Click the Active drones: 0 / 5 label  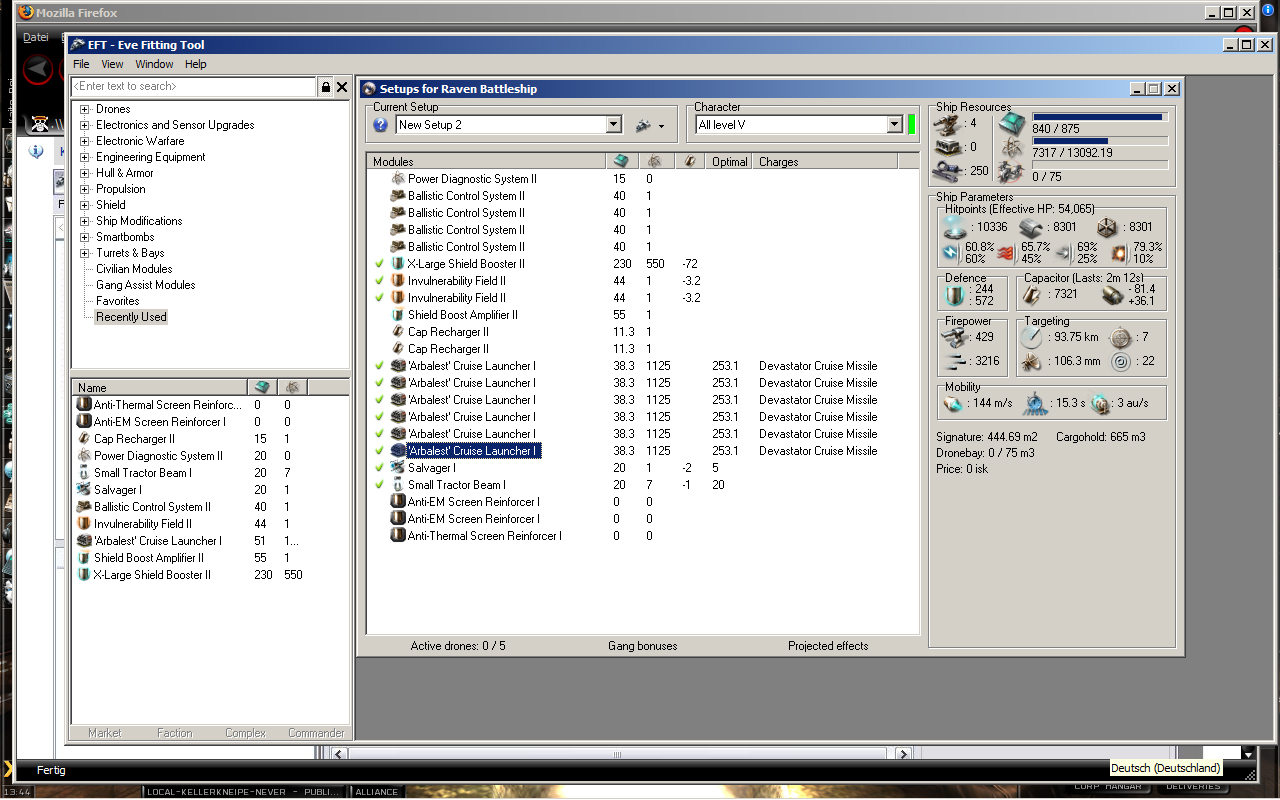click(x=458, y=646)
